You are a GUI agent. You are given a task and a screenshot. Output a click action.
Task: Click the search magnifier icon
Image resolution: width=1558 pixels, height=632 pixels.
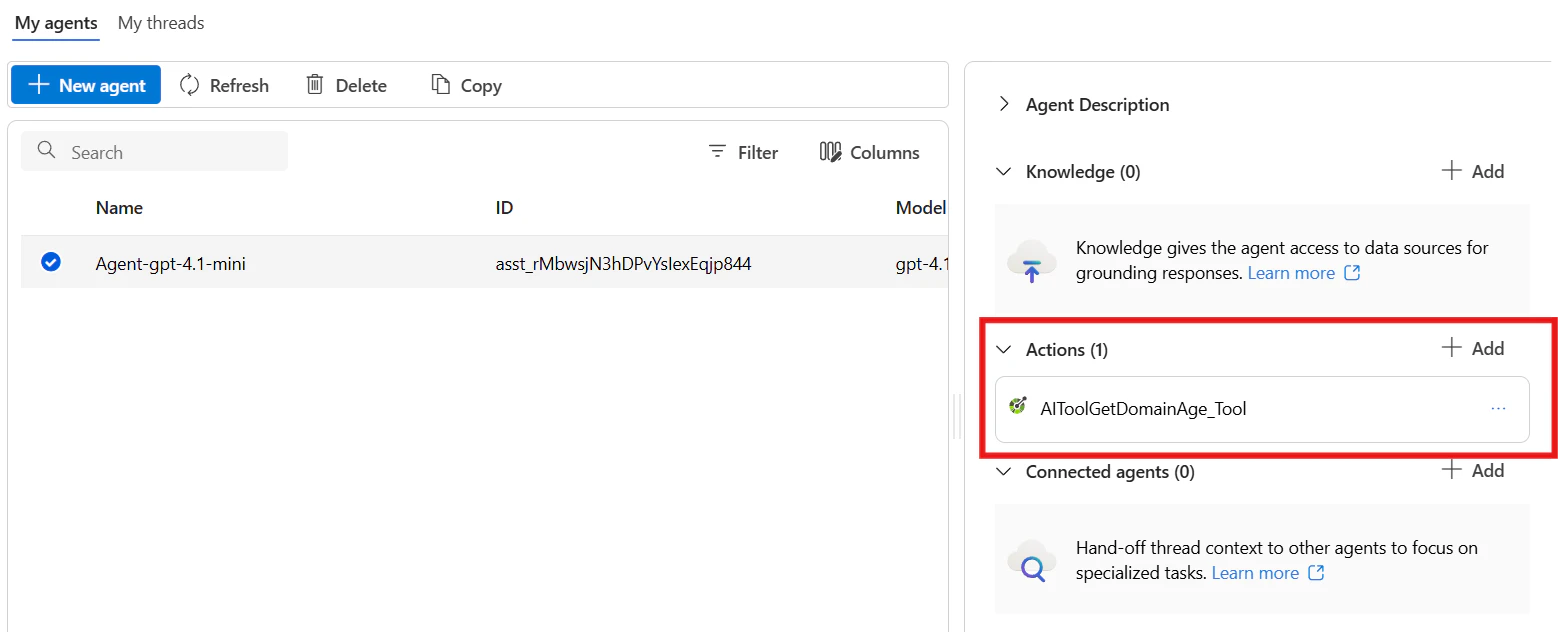[x=46, y=151]
